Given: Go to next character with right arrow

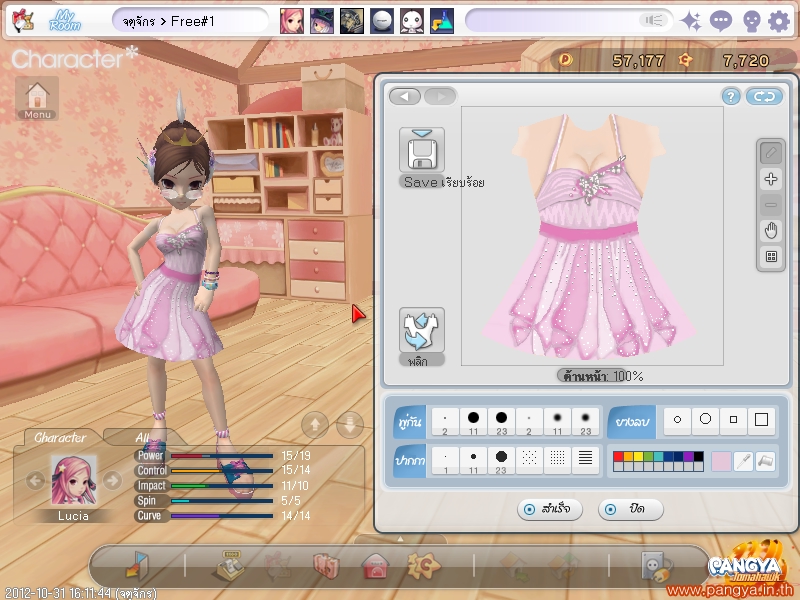Looking at the screenshot, I should pyautogui.click(x=112, y=480).
